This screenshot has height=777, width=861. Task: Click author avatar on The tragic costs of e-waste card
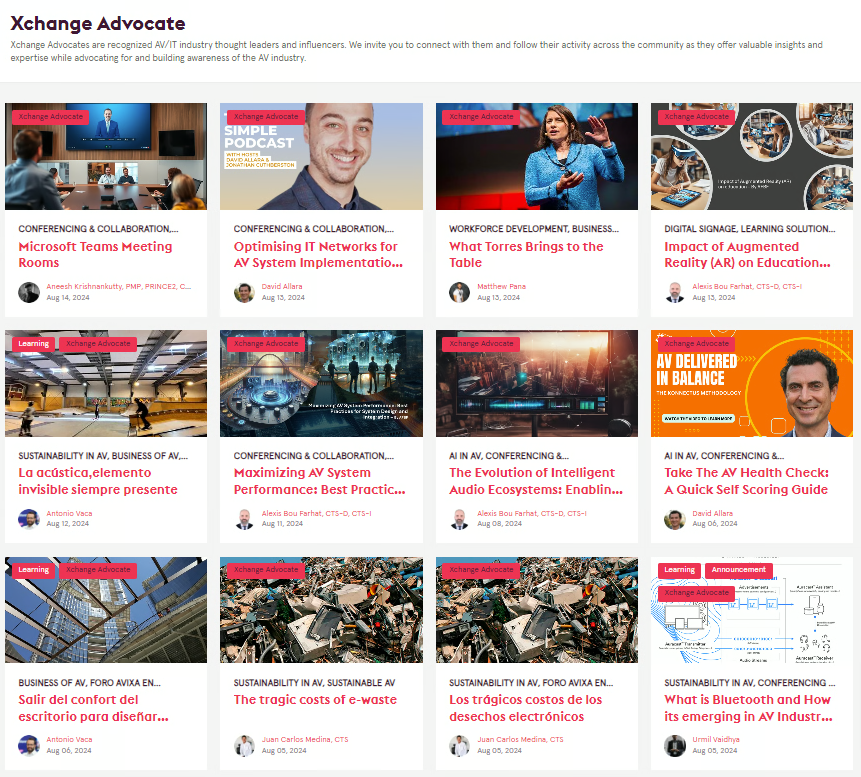tap(244, 746)
